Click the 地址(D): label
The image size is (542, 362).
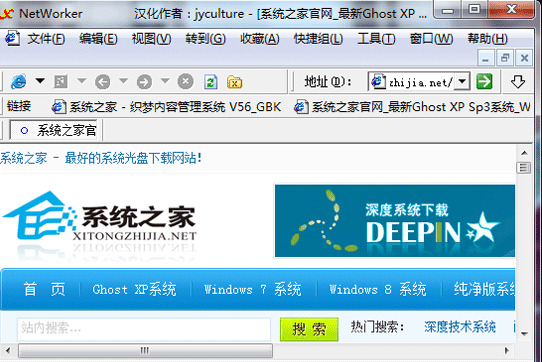click(327, 82)
